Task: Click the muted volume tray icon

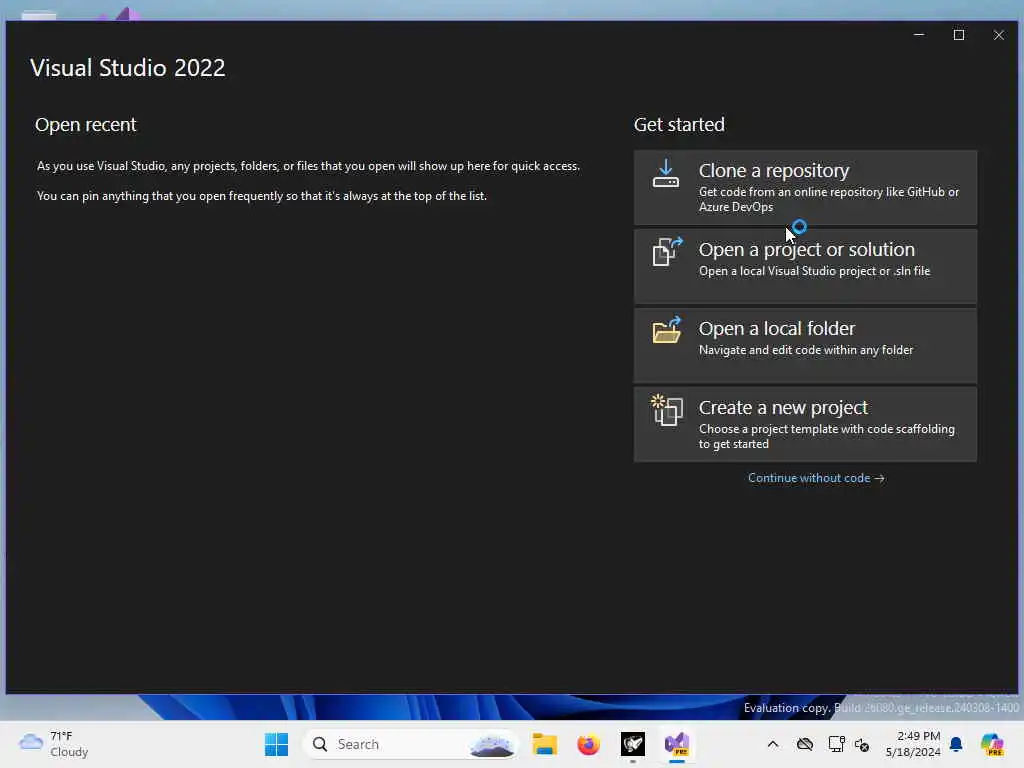Action: coord(862,744)
